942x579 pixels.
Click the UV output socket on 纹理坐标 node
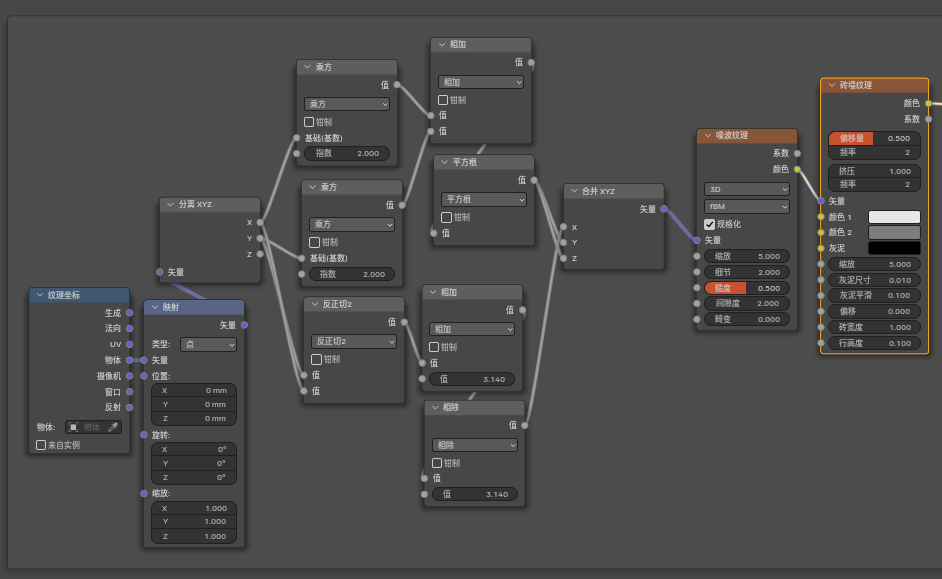click(129, 344)
